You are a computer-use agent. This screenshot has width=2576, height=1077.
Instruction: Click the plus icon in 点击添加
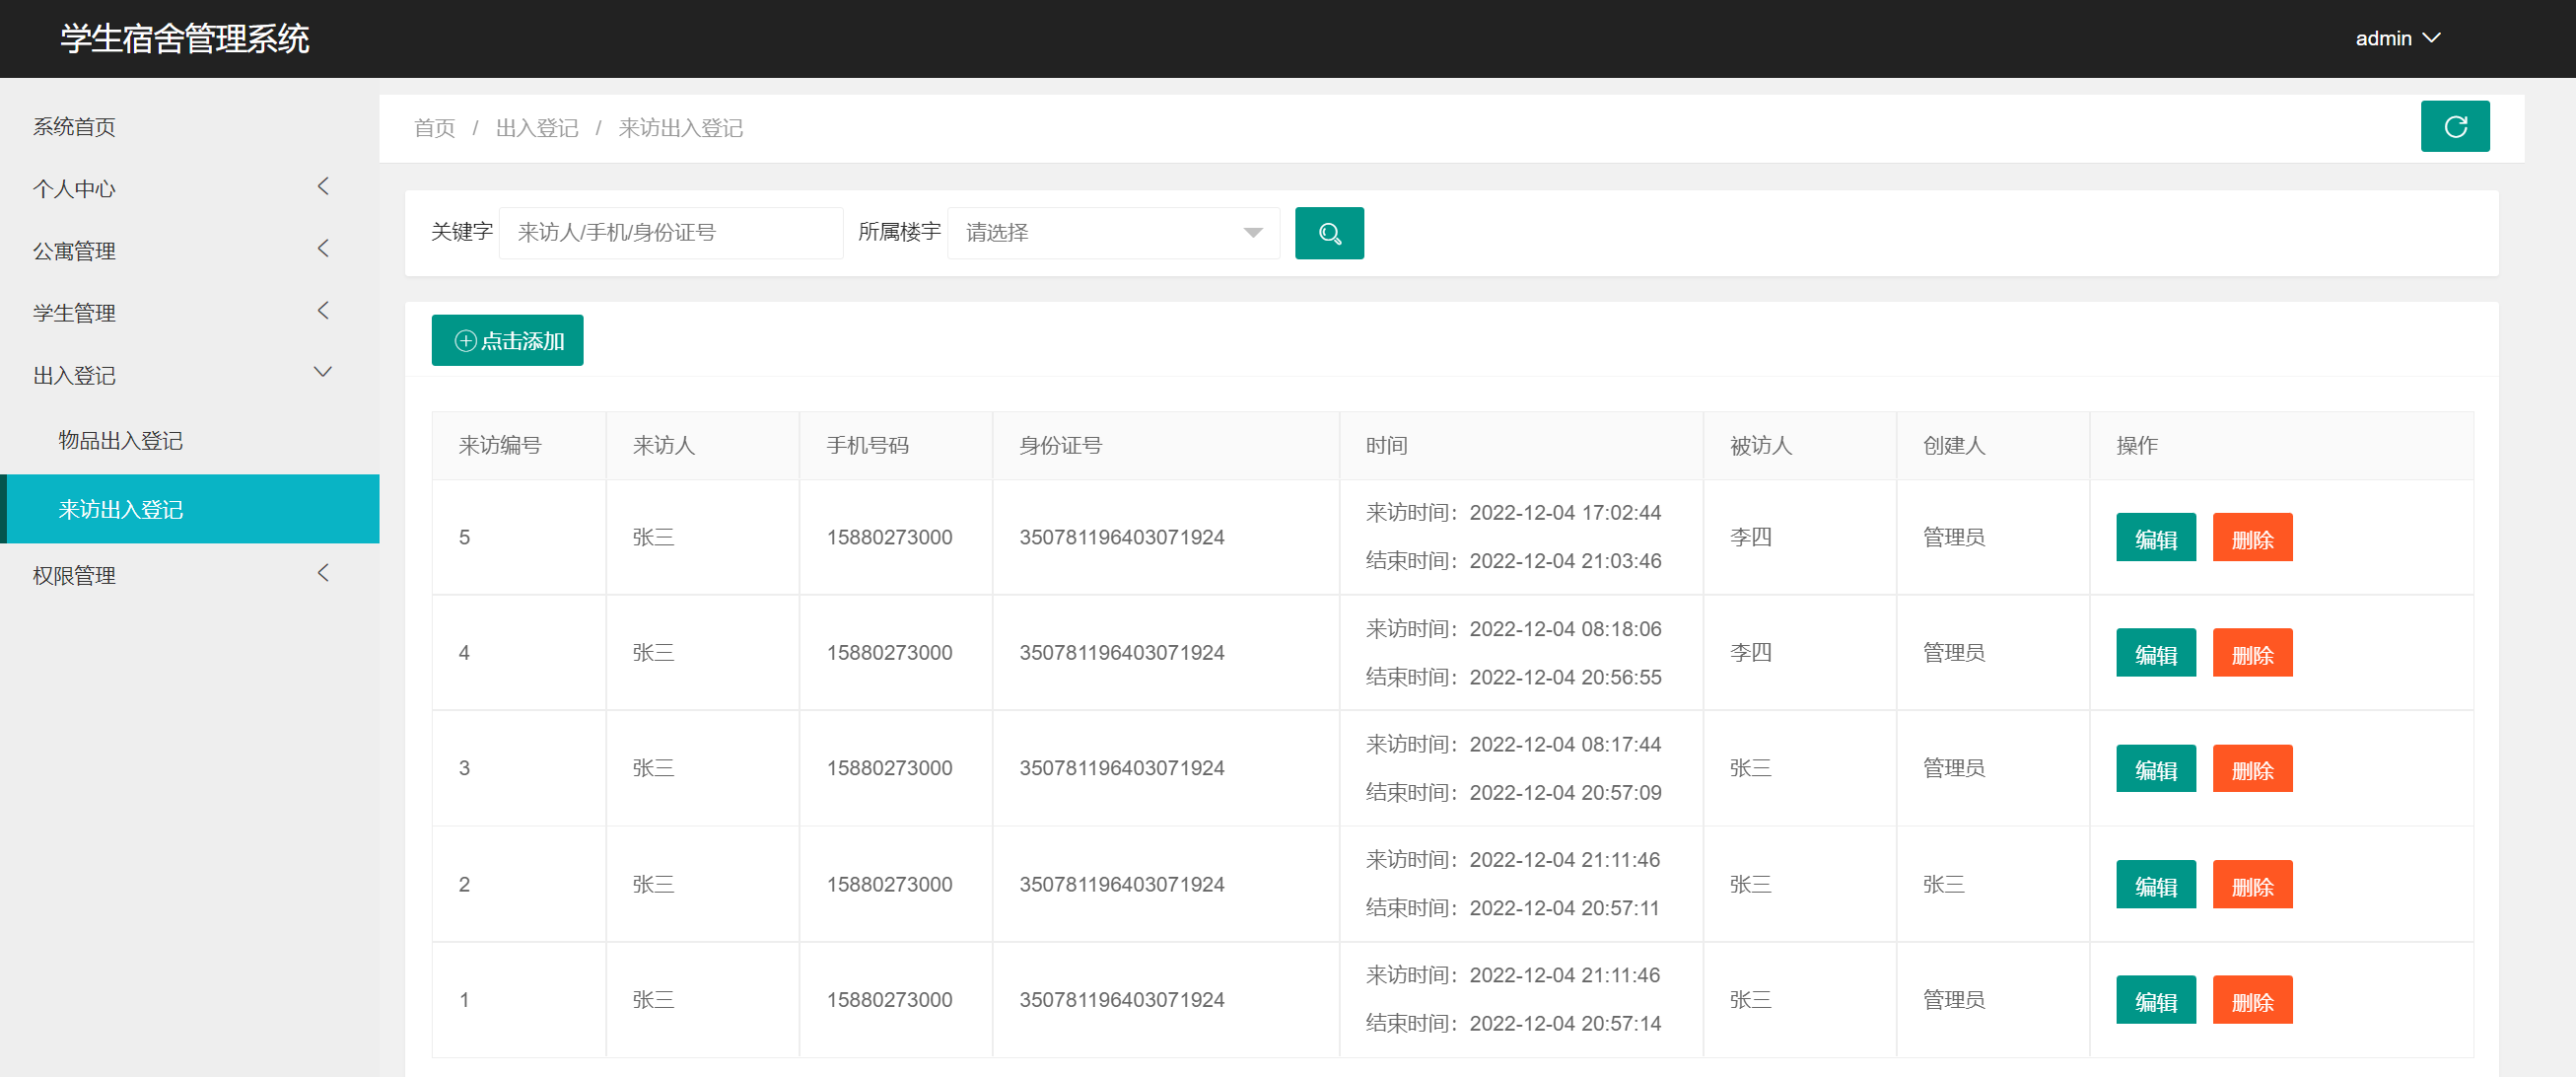pos(465,341)
